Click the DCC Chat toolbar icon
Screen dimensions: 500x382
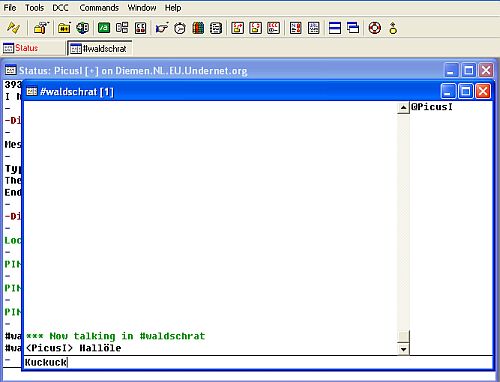pos(256,28)
